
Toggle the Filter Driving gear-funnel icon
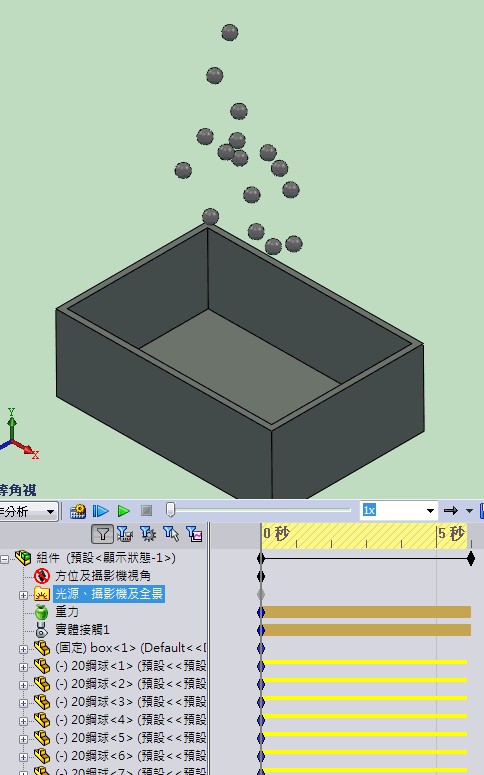click(x=147, y=534)
